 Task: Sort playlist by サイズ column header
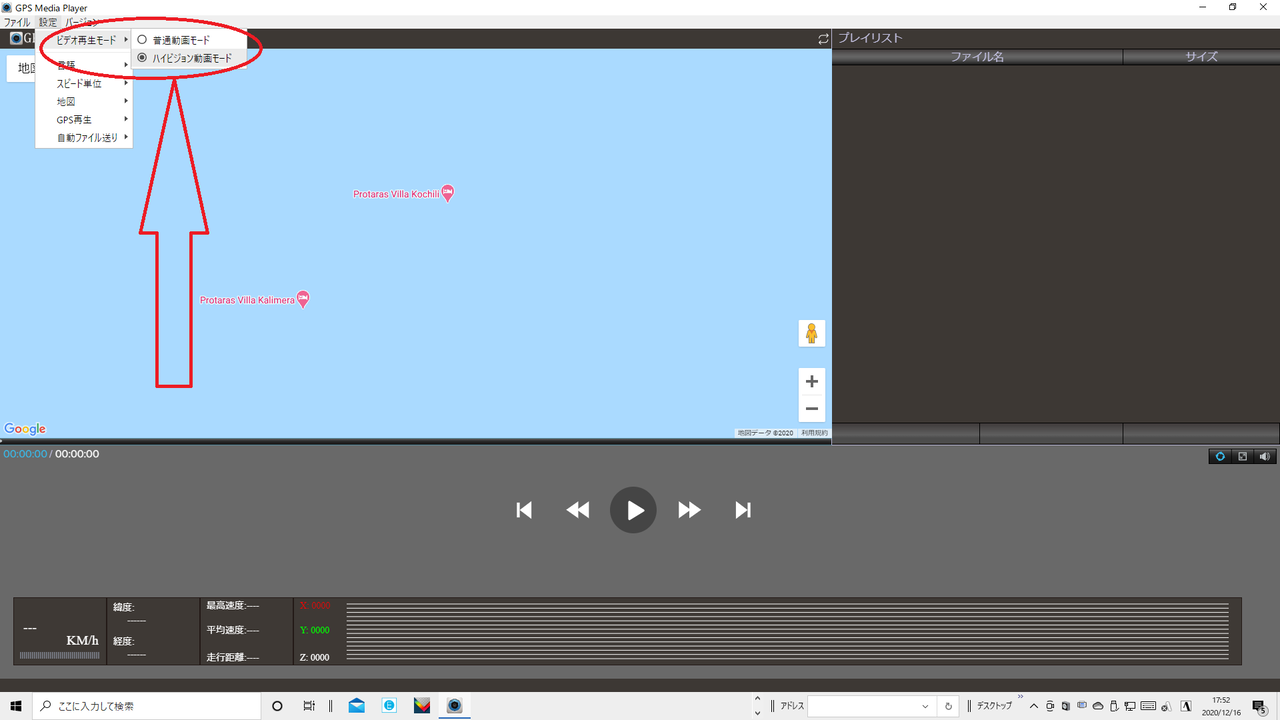(x=1201, y=57)
